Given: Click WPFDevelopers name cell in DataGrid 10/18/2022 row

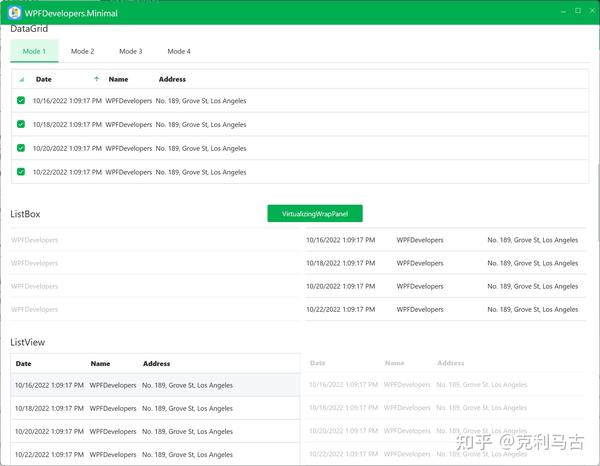Looking at the screenshot, I should (x=129, y=124).
